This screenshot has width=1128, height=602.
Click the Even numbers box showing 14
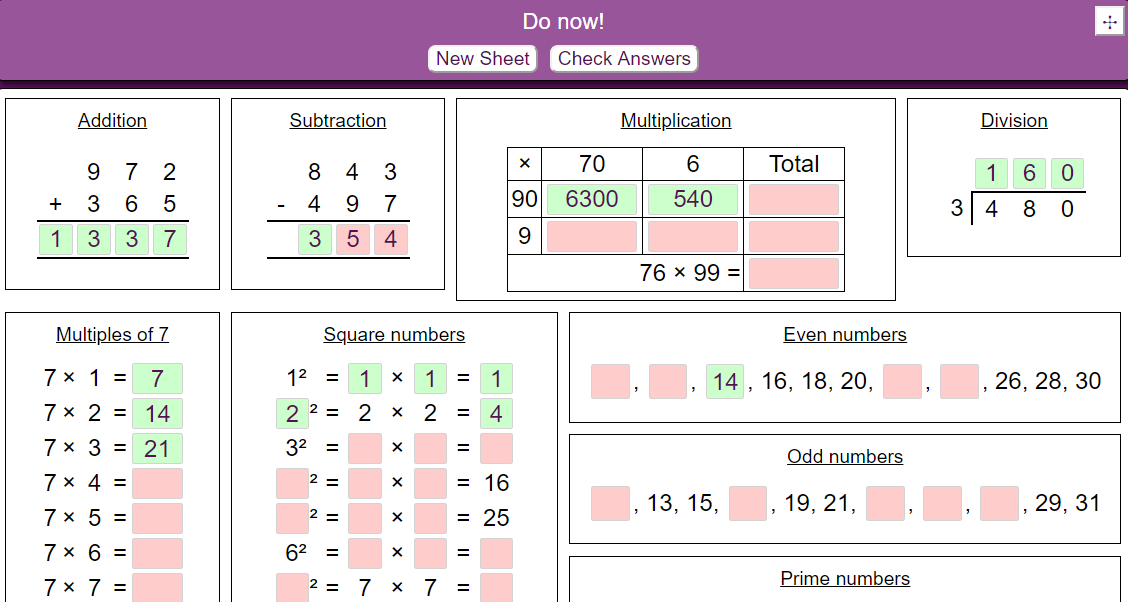[x=725, y=381]
